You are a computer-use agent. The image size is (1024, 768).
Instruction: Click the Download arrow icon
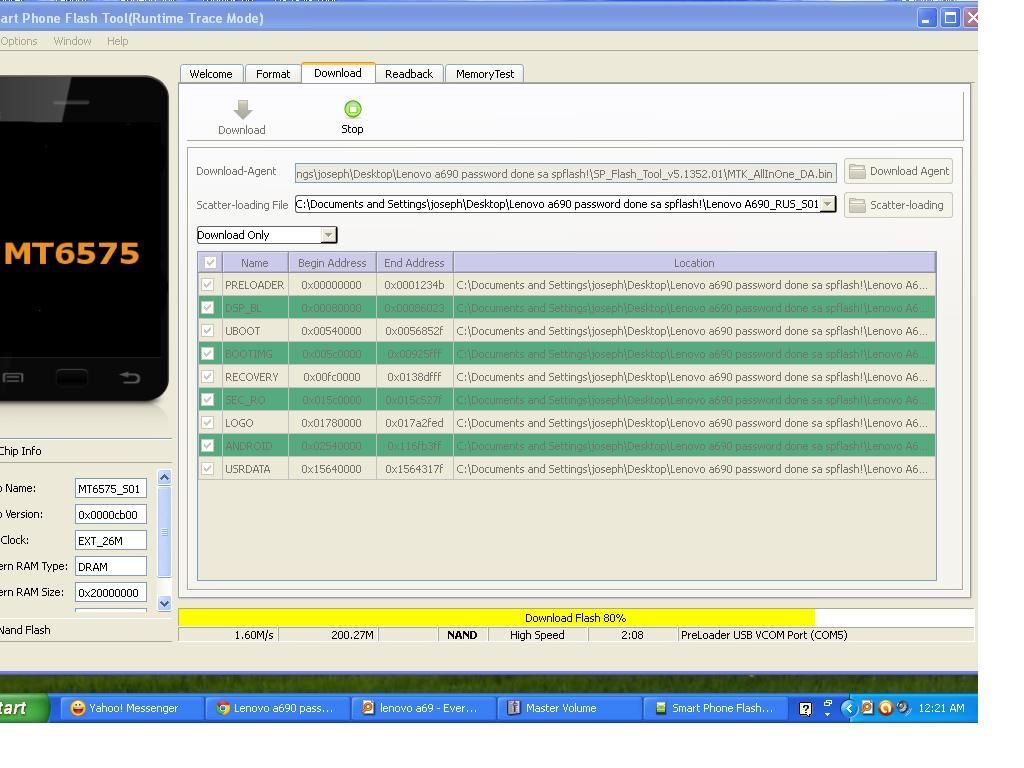coord(242,110)
